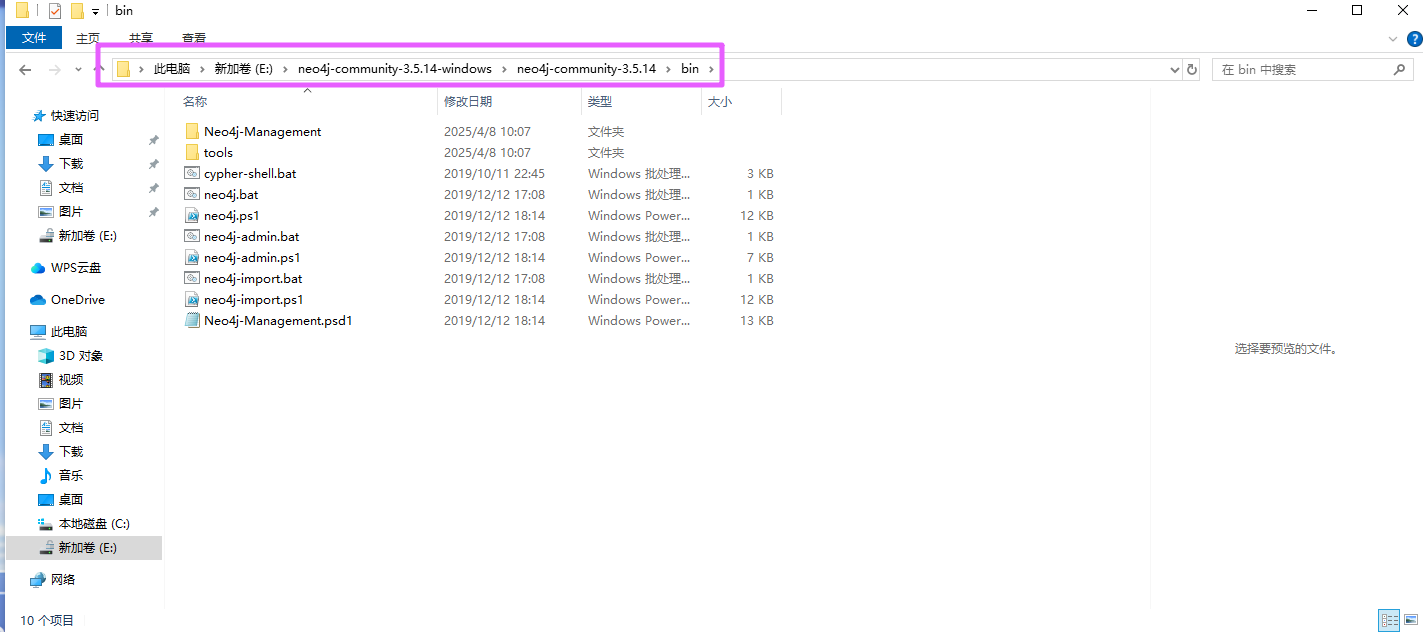Click the 此电脑 breadcrumb in address bar

171,69
